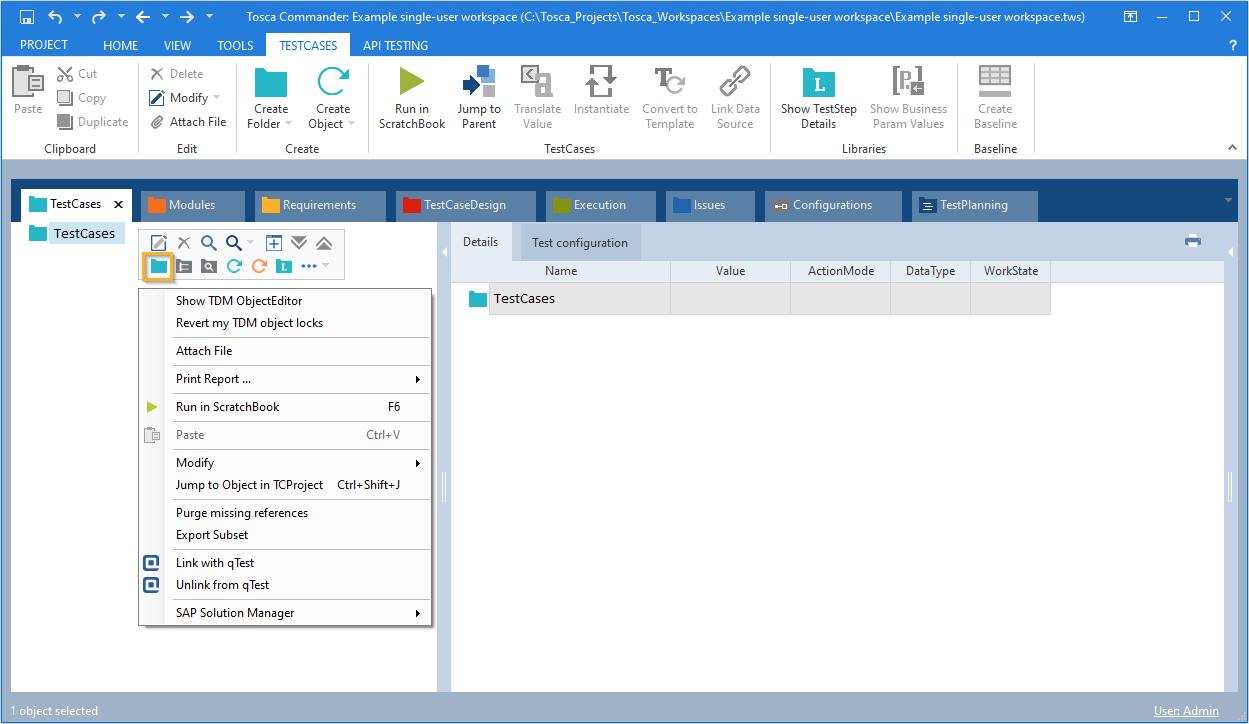Click the orange refresh arrow in mini toolbar
This screenshot has width=1249, height=724.
259,266
